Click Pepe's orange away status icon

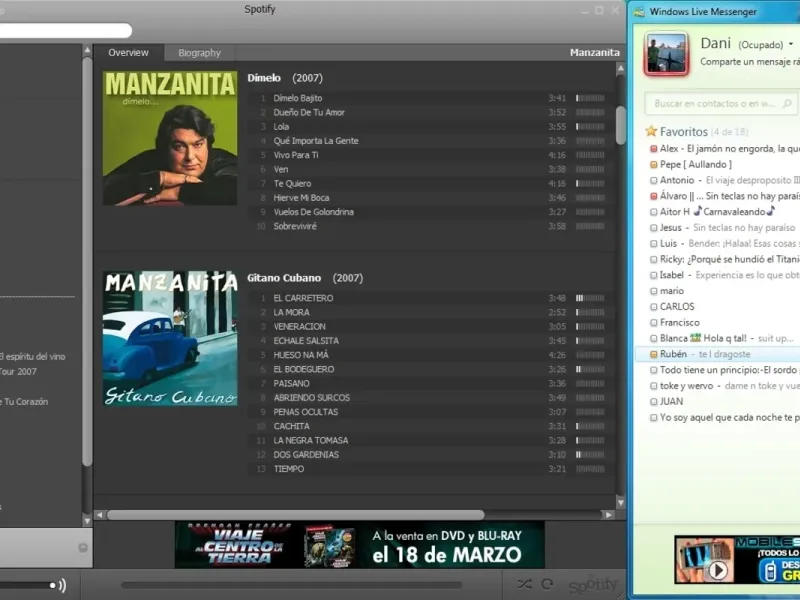[653, 165]
